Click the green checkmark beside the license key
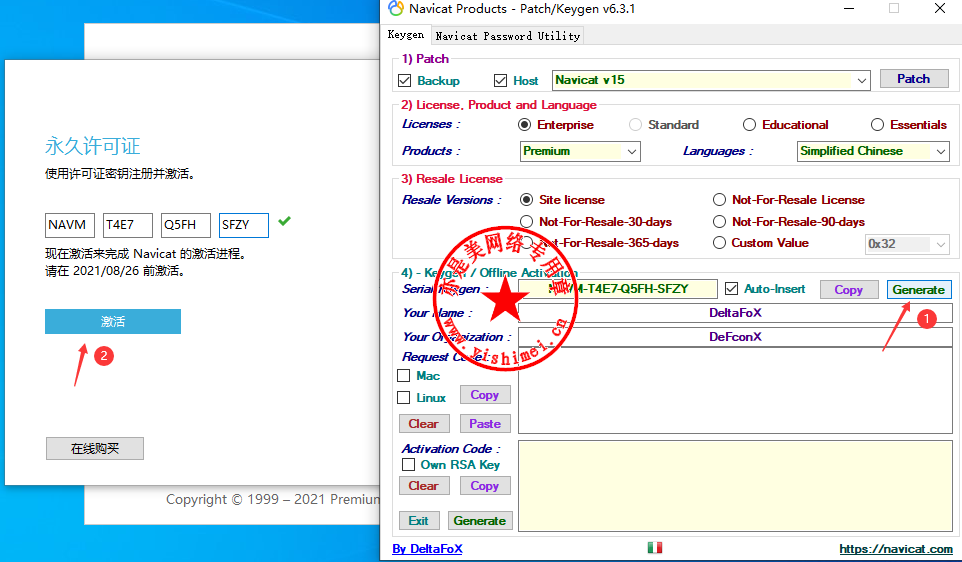The image size is (962, 562). tap(284, 221)
